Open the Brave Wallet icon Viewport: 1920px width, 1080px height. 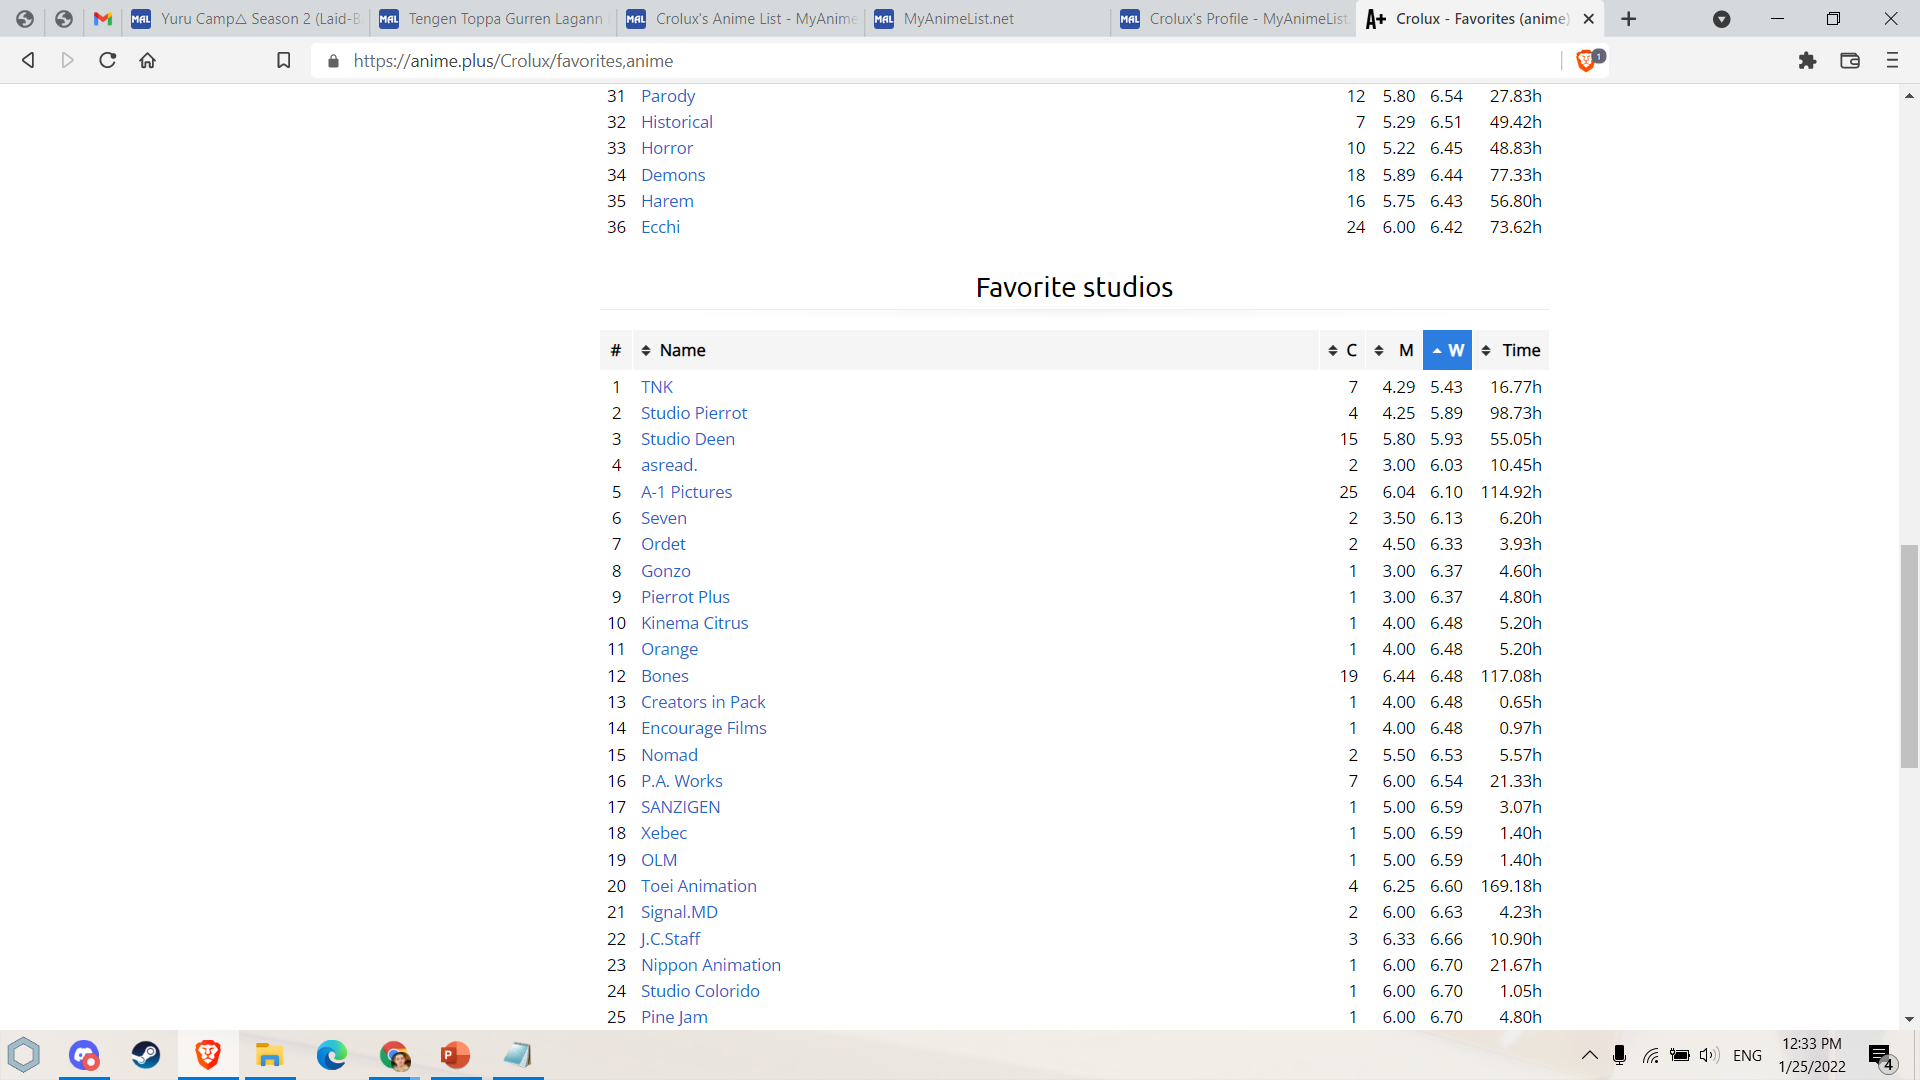1849,61
